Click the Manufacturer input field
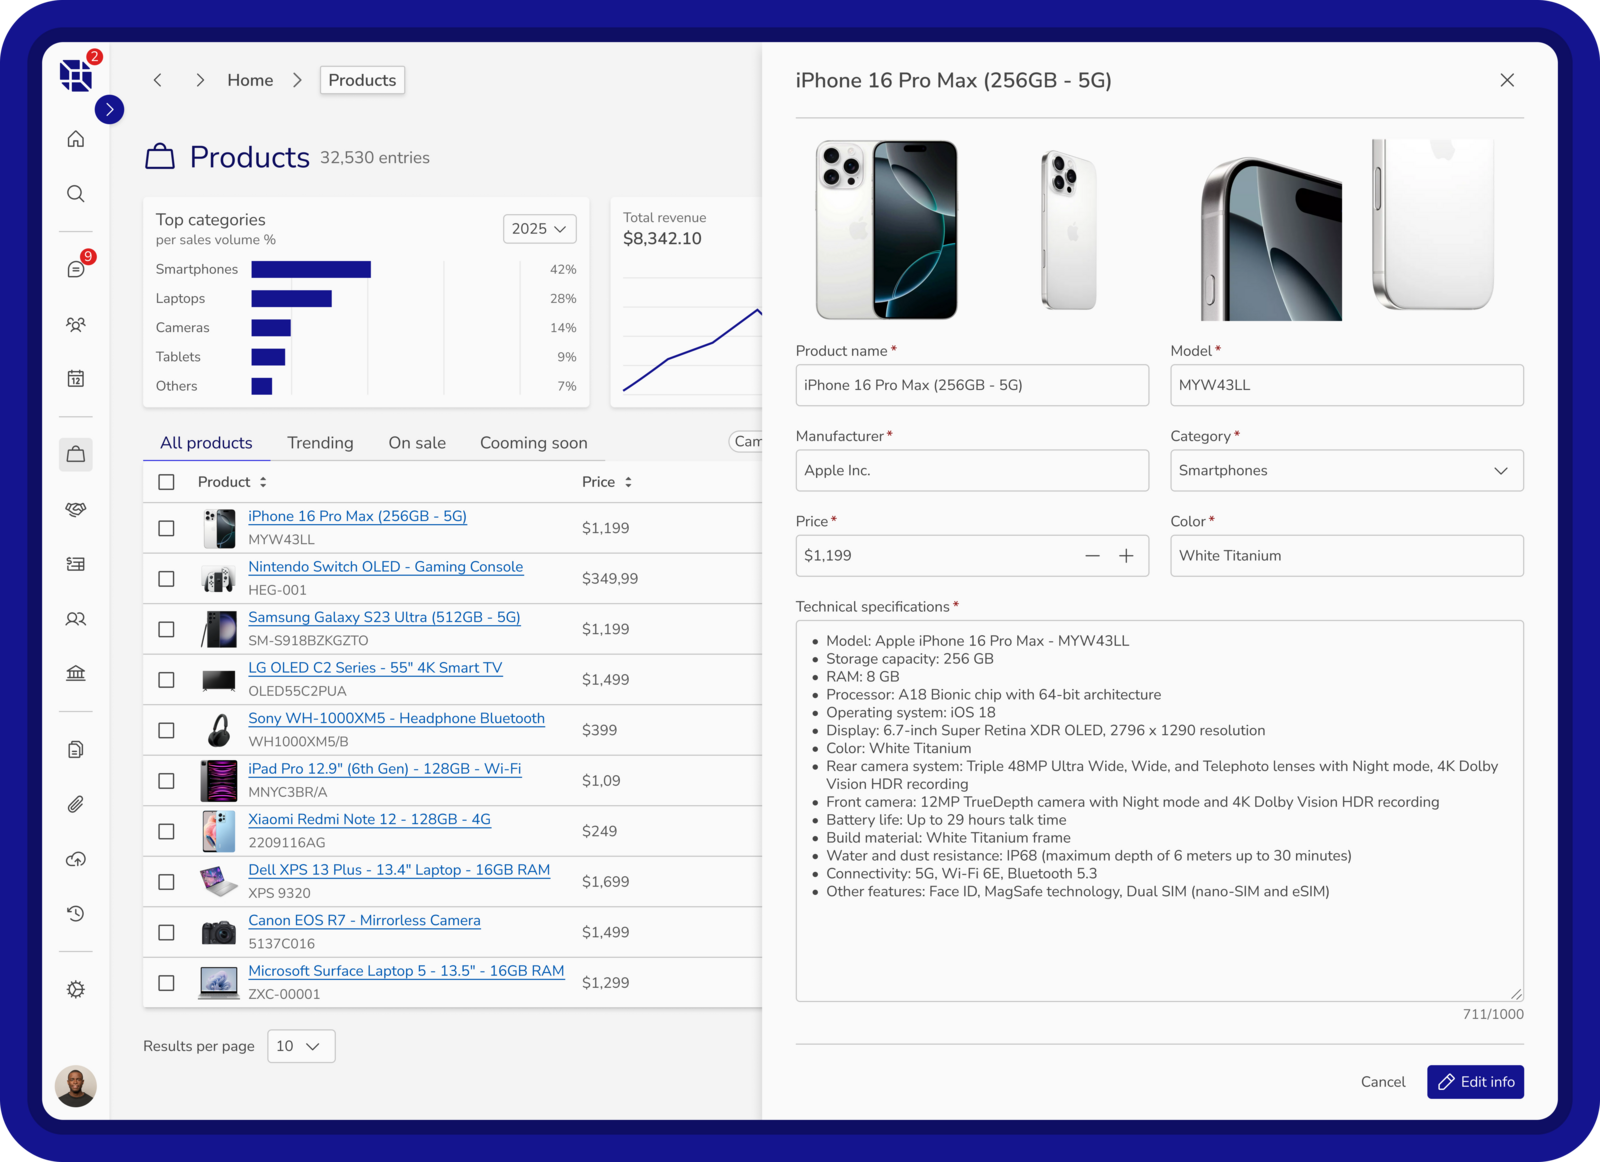Viewport: 1600px width, 1162px height. (x=972, y=470)
